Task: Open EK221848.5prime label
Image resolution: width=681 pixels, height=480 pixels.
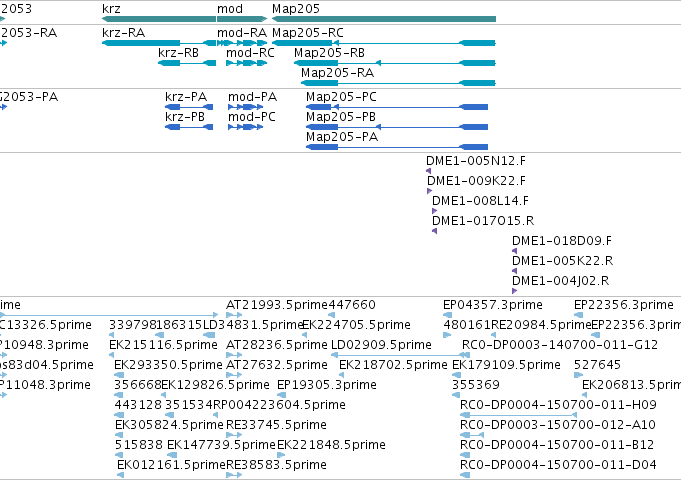Action: tap(331, 444)
